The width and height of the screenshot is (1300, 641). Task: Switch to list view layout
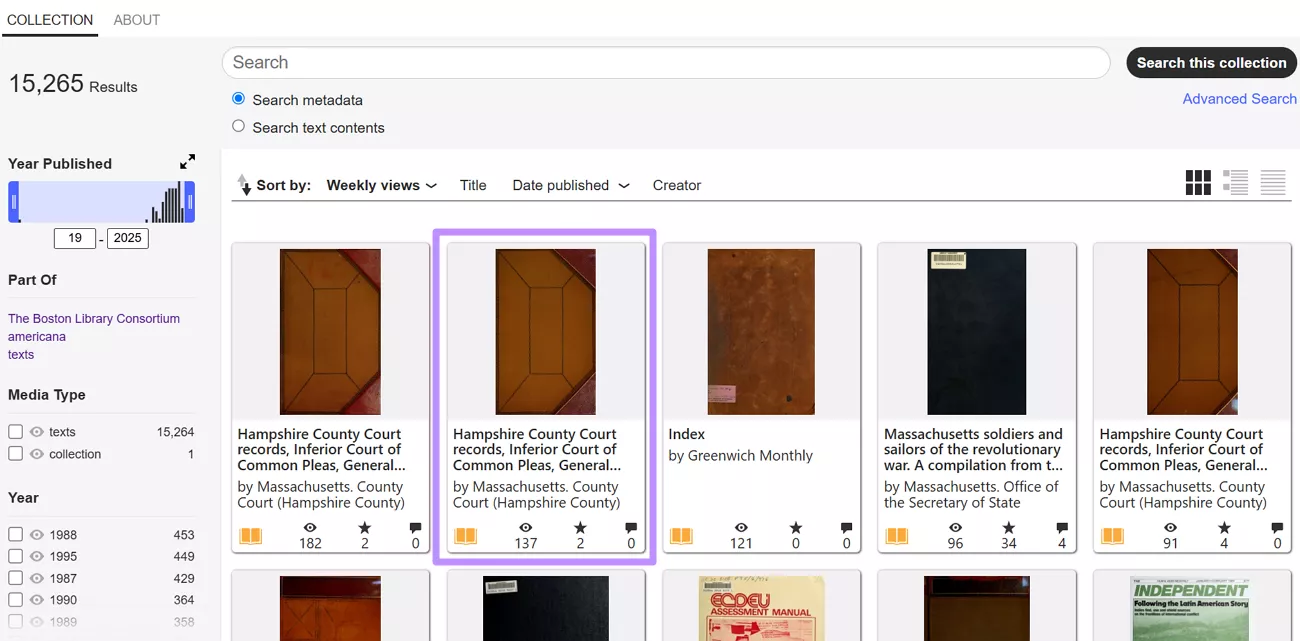pos(1235,182)
